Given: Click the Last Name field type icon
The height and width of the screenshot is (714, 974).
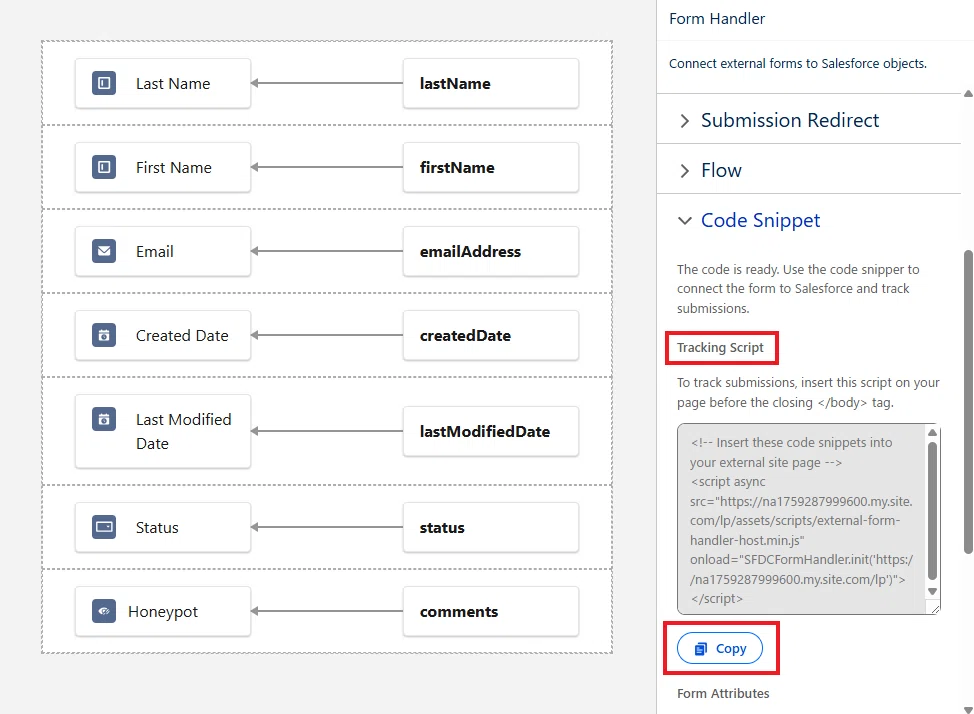Looking at the screenshot, I should tap(104, 83).
